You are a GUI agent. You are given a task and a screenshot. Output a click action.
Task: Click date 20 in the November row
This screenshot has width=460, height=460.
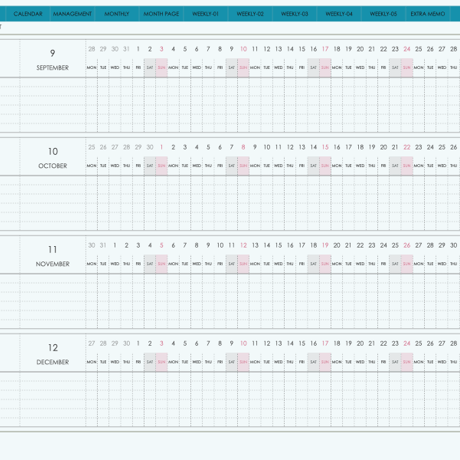337,245
